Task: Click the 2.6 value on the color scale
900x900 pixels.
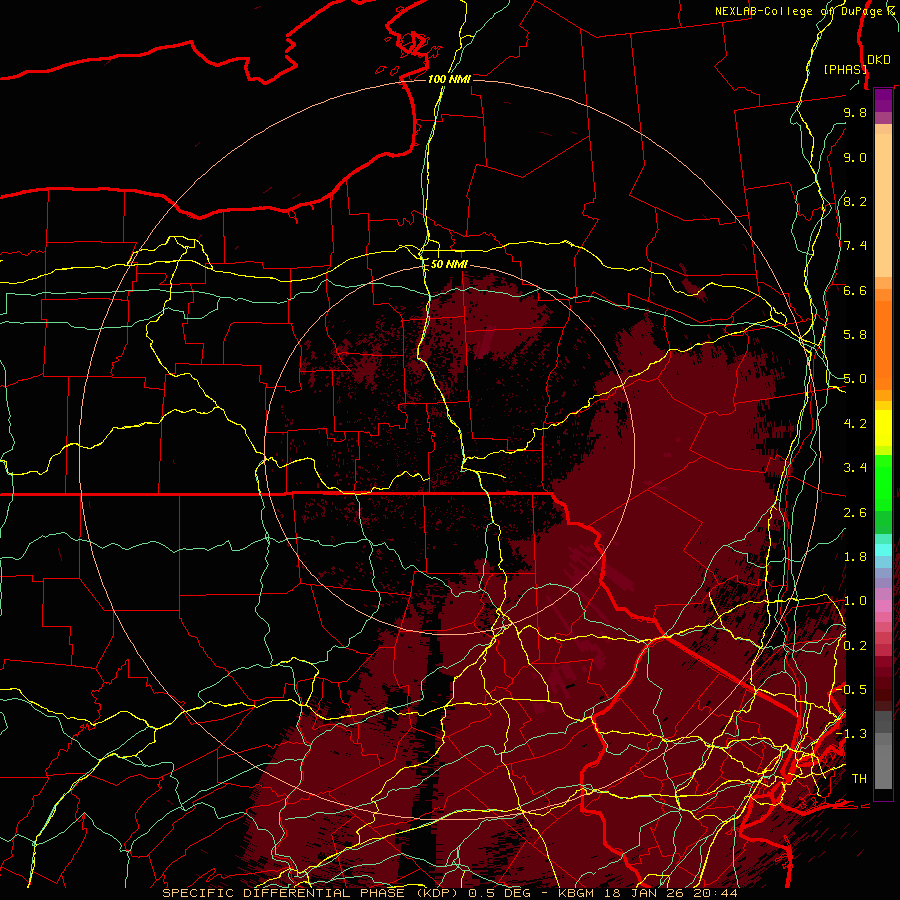Action: click(855, 513)
